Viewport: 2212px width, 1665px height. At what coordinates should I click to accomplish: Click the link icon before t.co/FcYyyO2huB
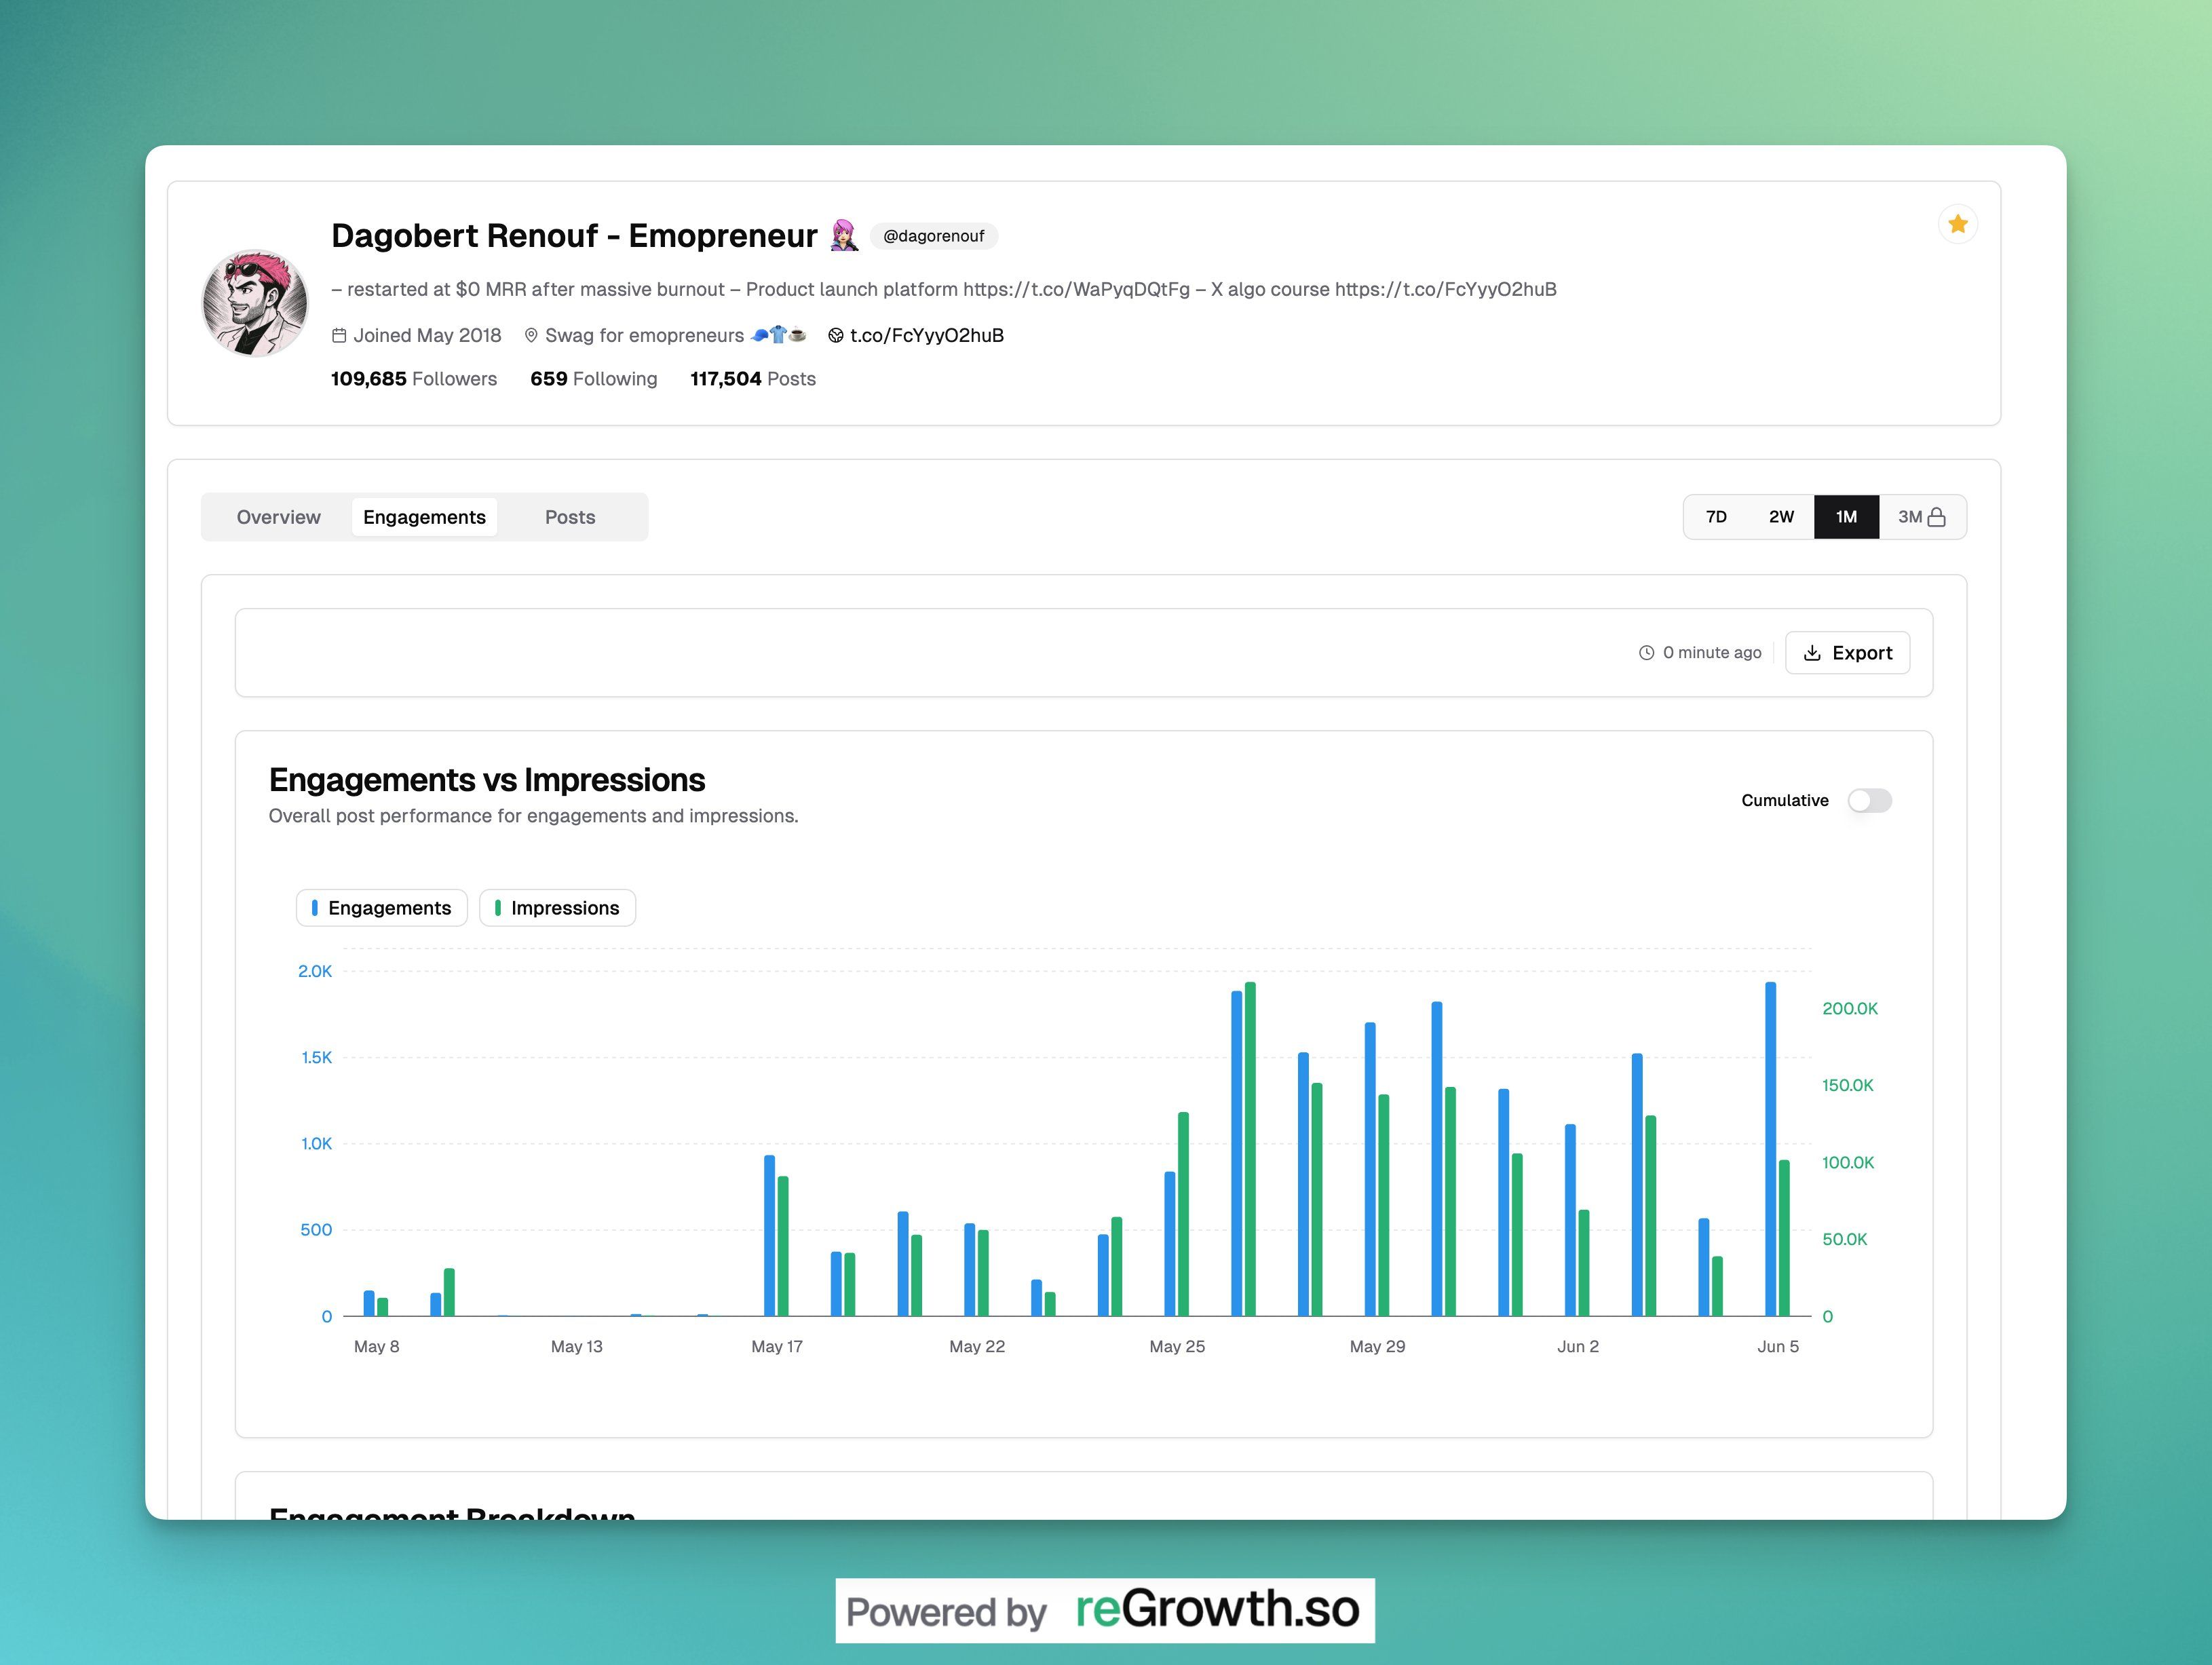[836, 336]
